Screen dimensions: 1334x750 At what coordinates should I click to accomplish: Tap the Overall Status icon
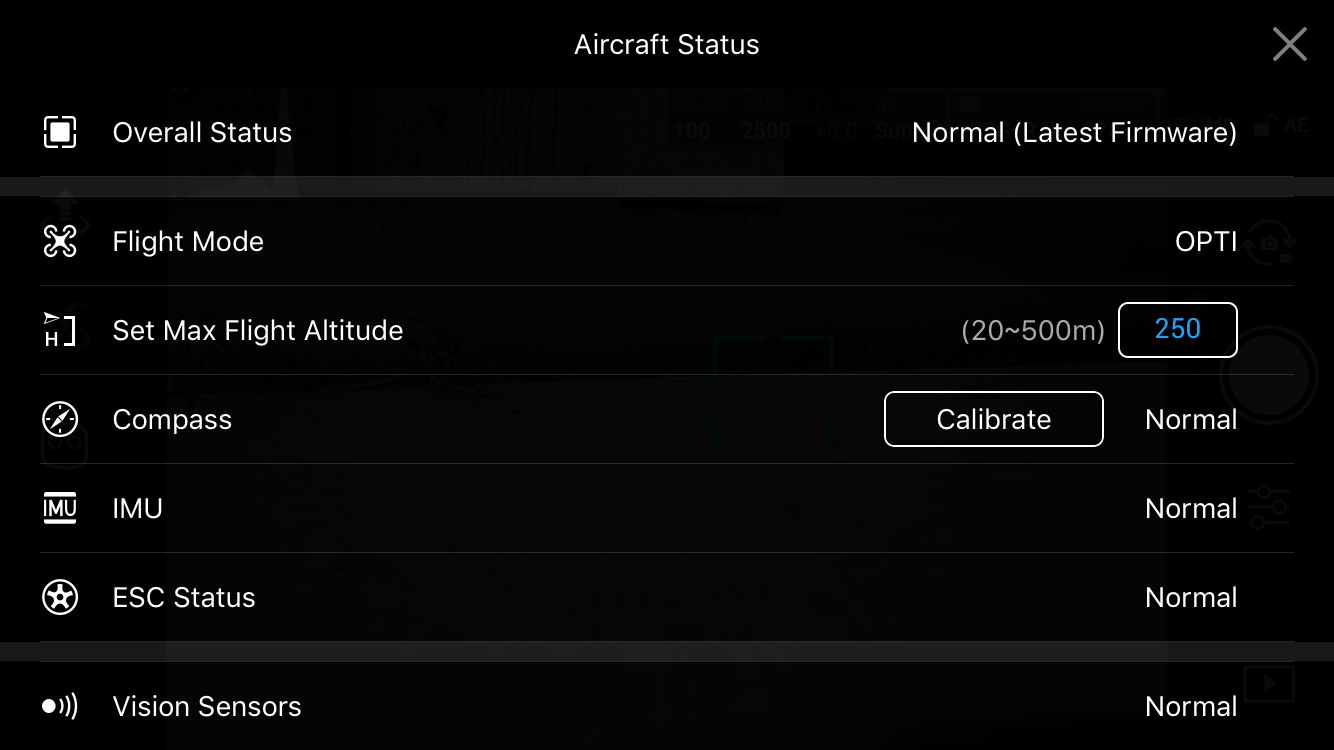click(60, 132)
